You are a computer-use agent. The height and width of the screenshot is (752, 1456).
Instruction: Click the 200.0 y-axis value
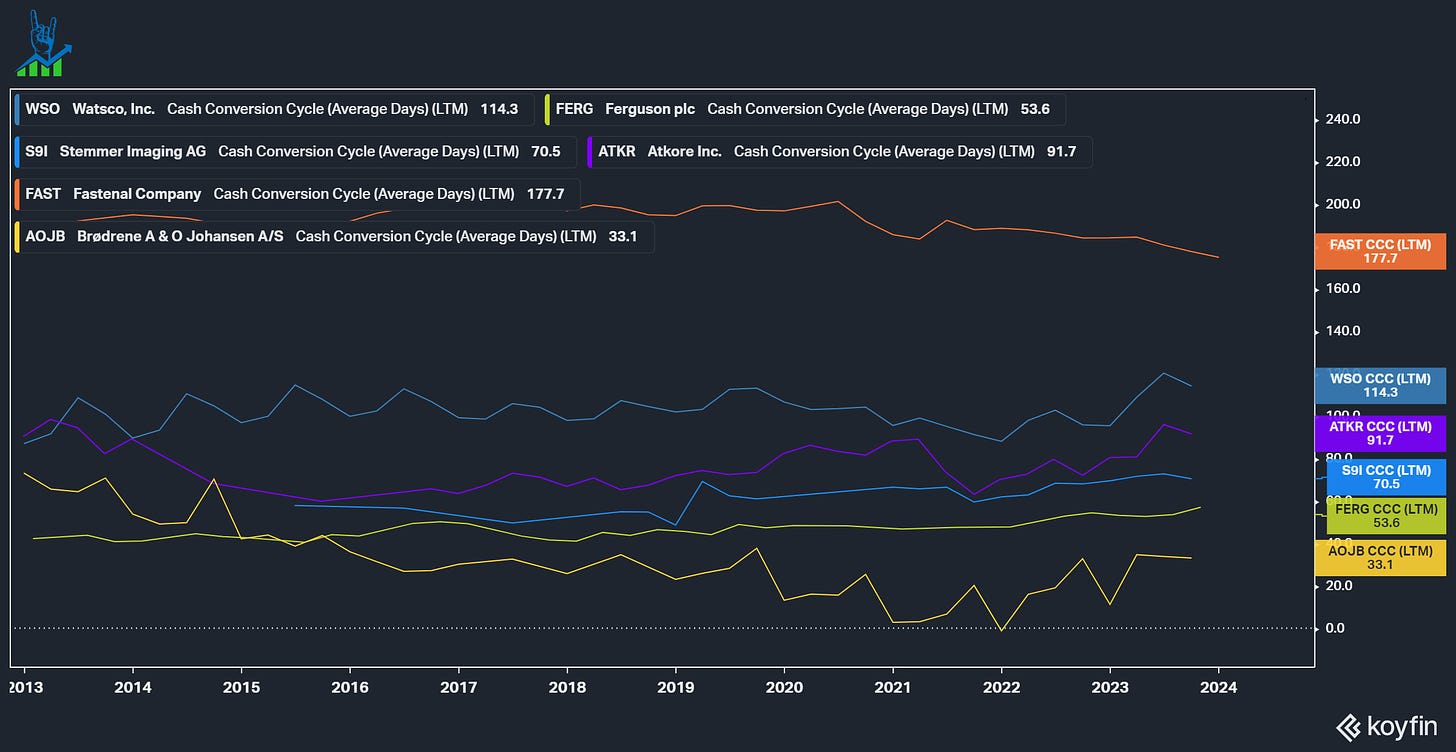pyautogui.click(x=1342, y=204)
